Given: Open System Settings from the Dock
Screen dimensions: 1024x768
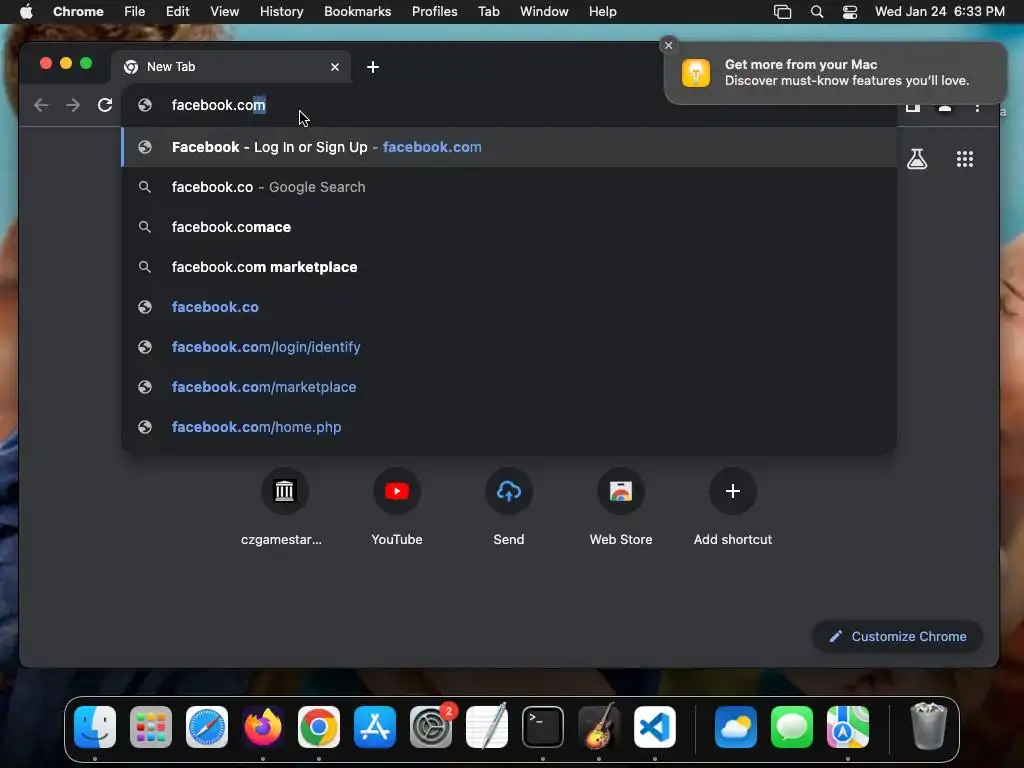Looking at the screenshot, I should [x=431, y=727].
